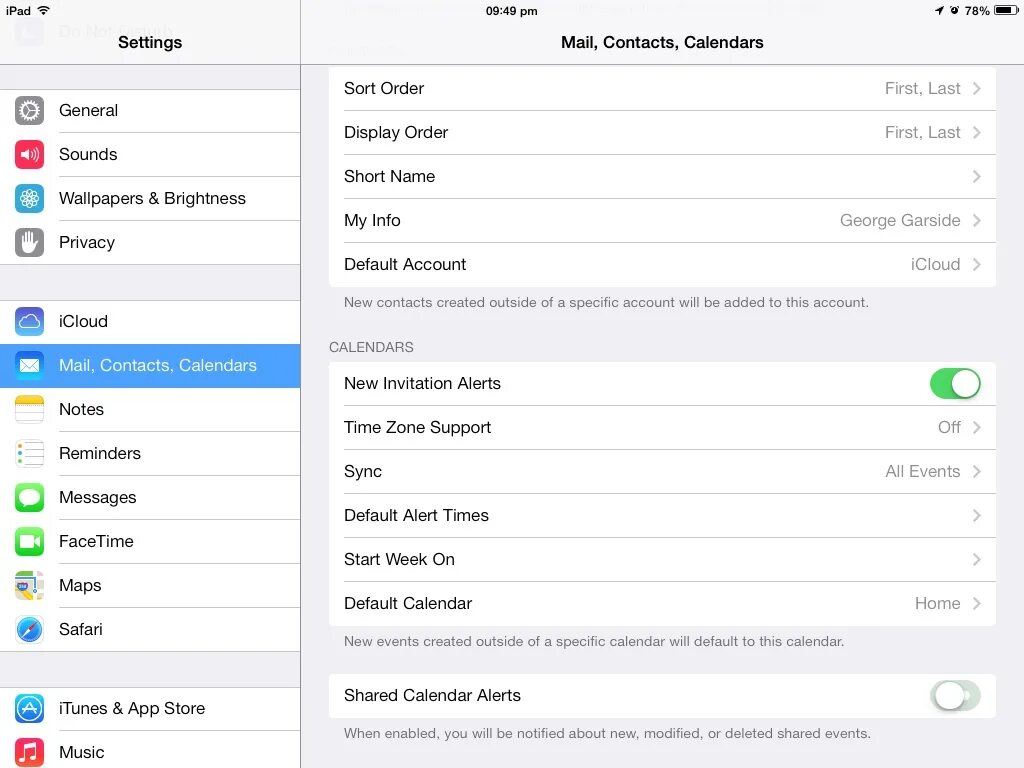
Task: Open the Maps app icon in sidebar
Action: point(29,585)
